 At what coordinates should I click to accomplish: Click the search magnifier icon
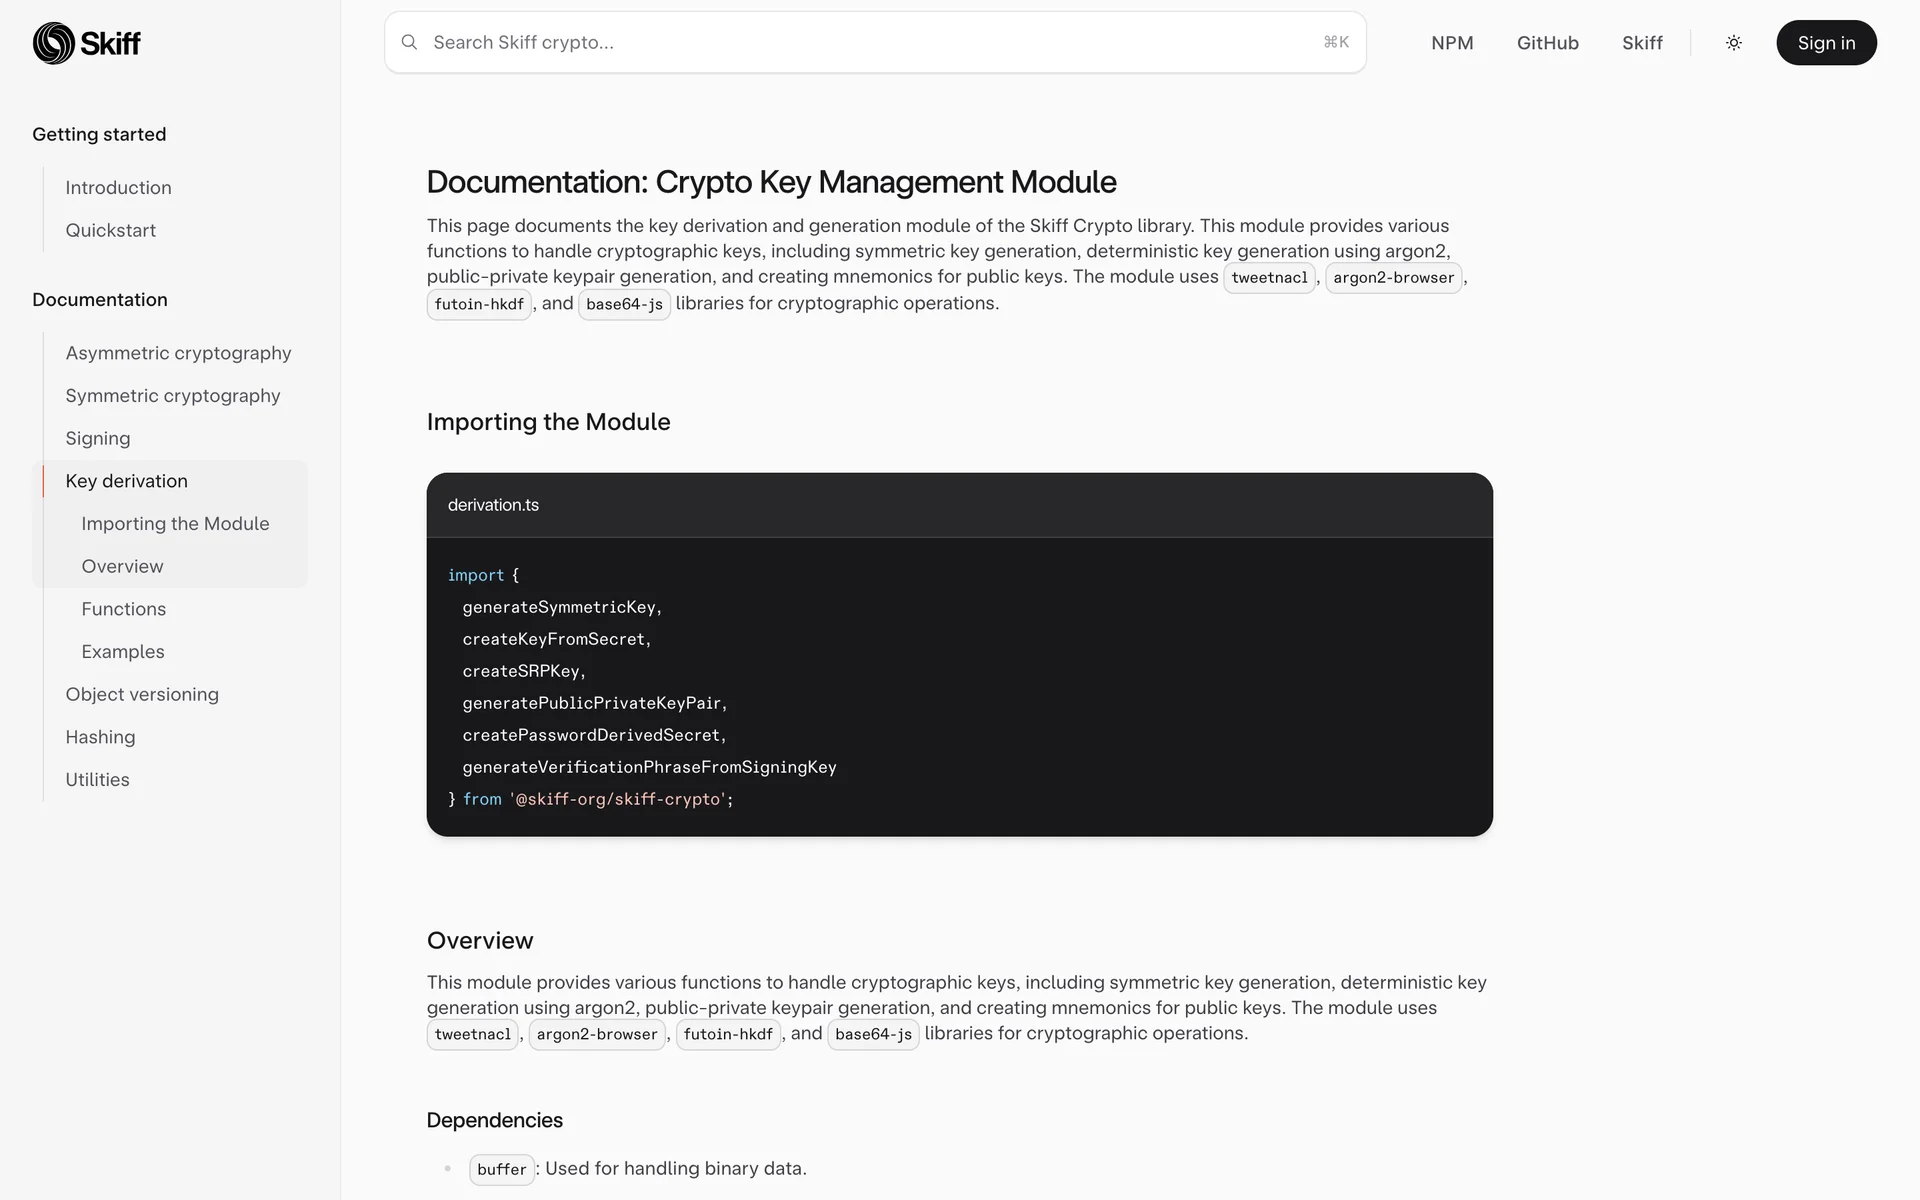(409, 42)
